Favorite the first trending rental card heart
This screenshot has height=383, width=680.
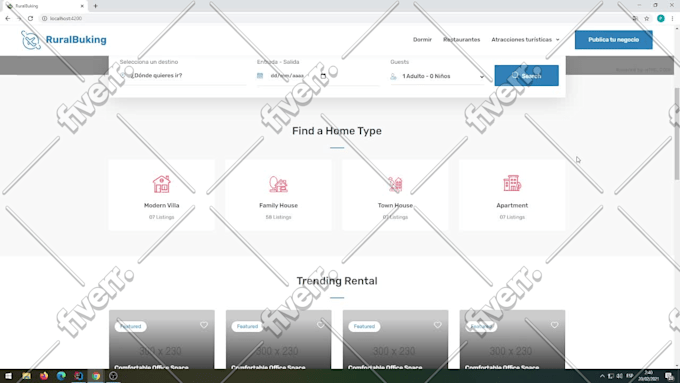pos(204,325)
